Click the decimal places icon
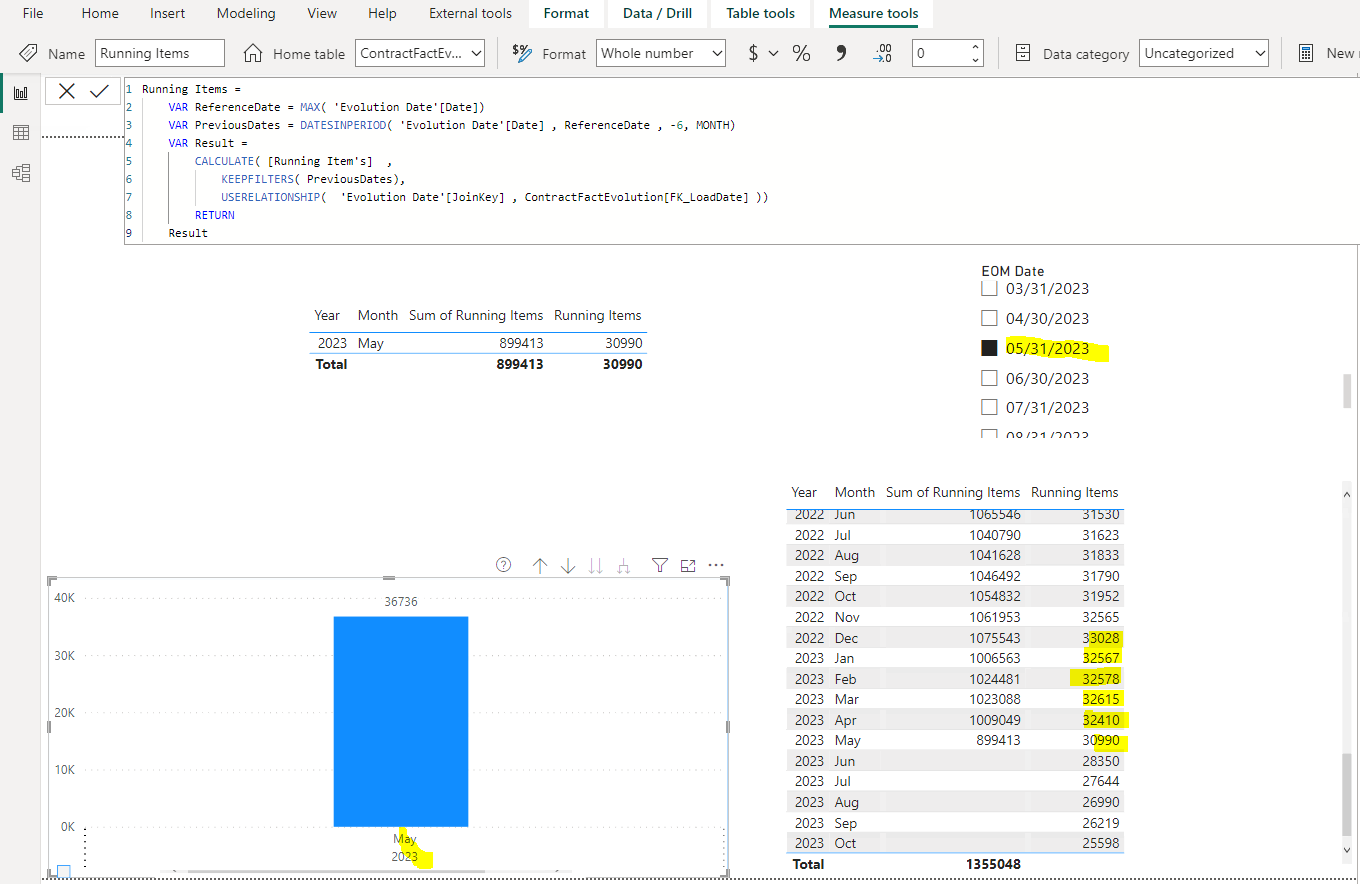This screenshot has height=884, width=1360. click(x=882, y=53)
